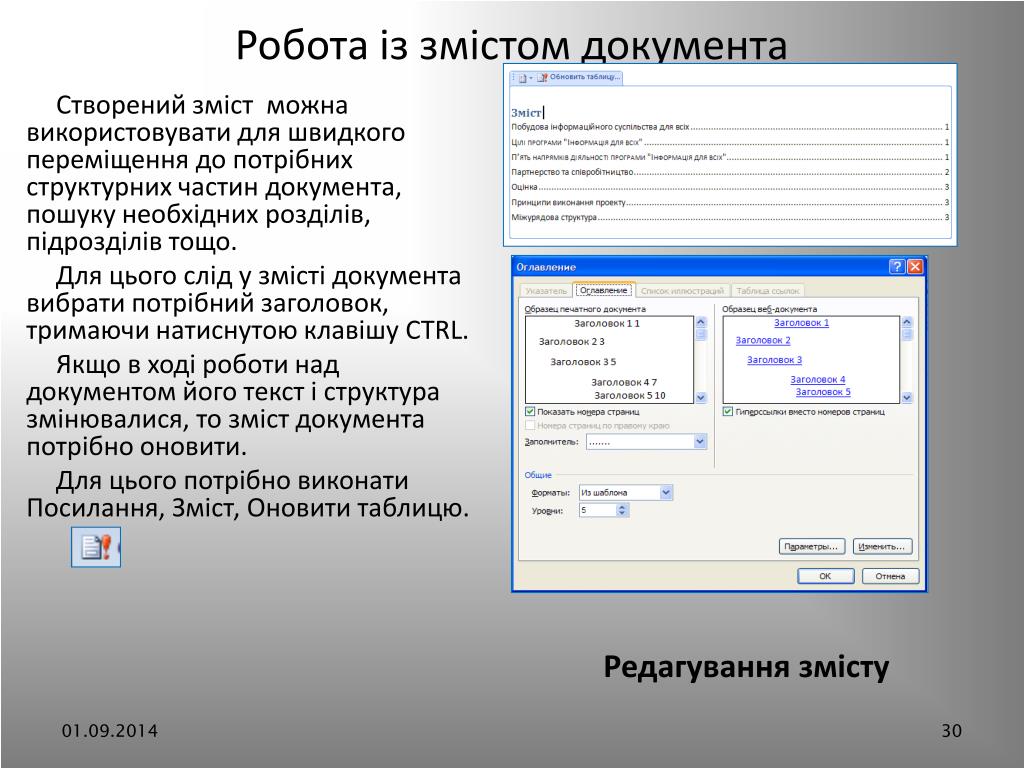Click Заголовок 5 10 in print document sample
Screen dimensions: 1024x768
(x=630, y=396)
